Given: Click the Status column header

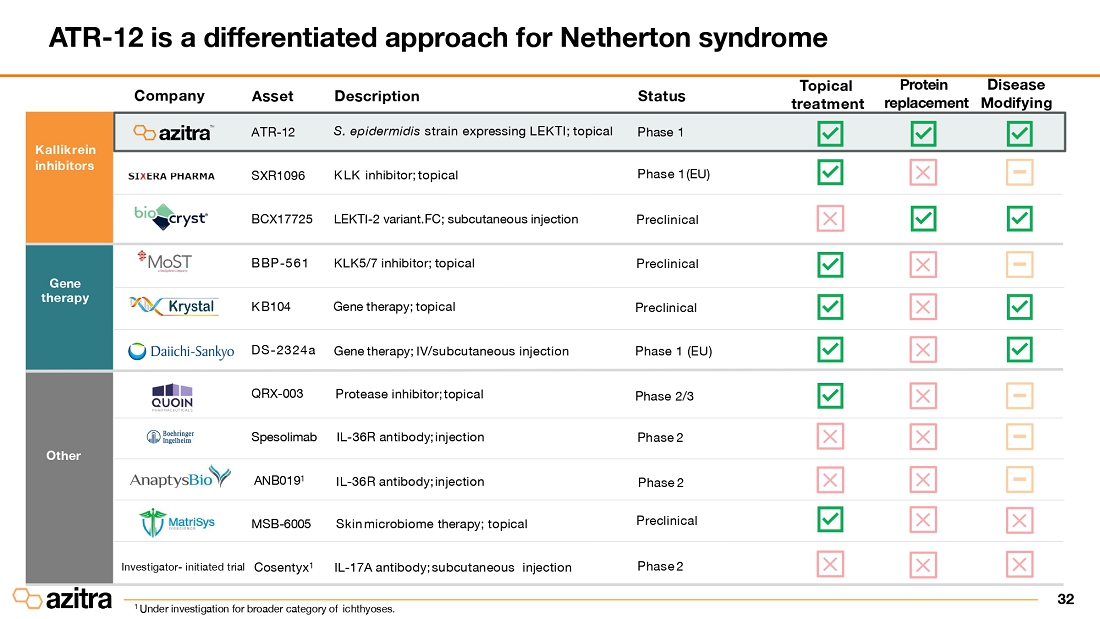Looking at the screenshot, I should 661,96.
